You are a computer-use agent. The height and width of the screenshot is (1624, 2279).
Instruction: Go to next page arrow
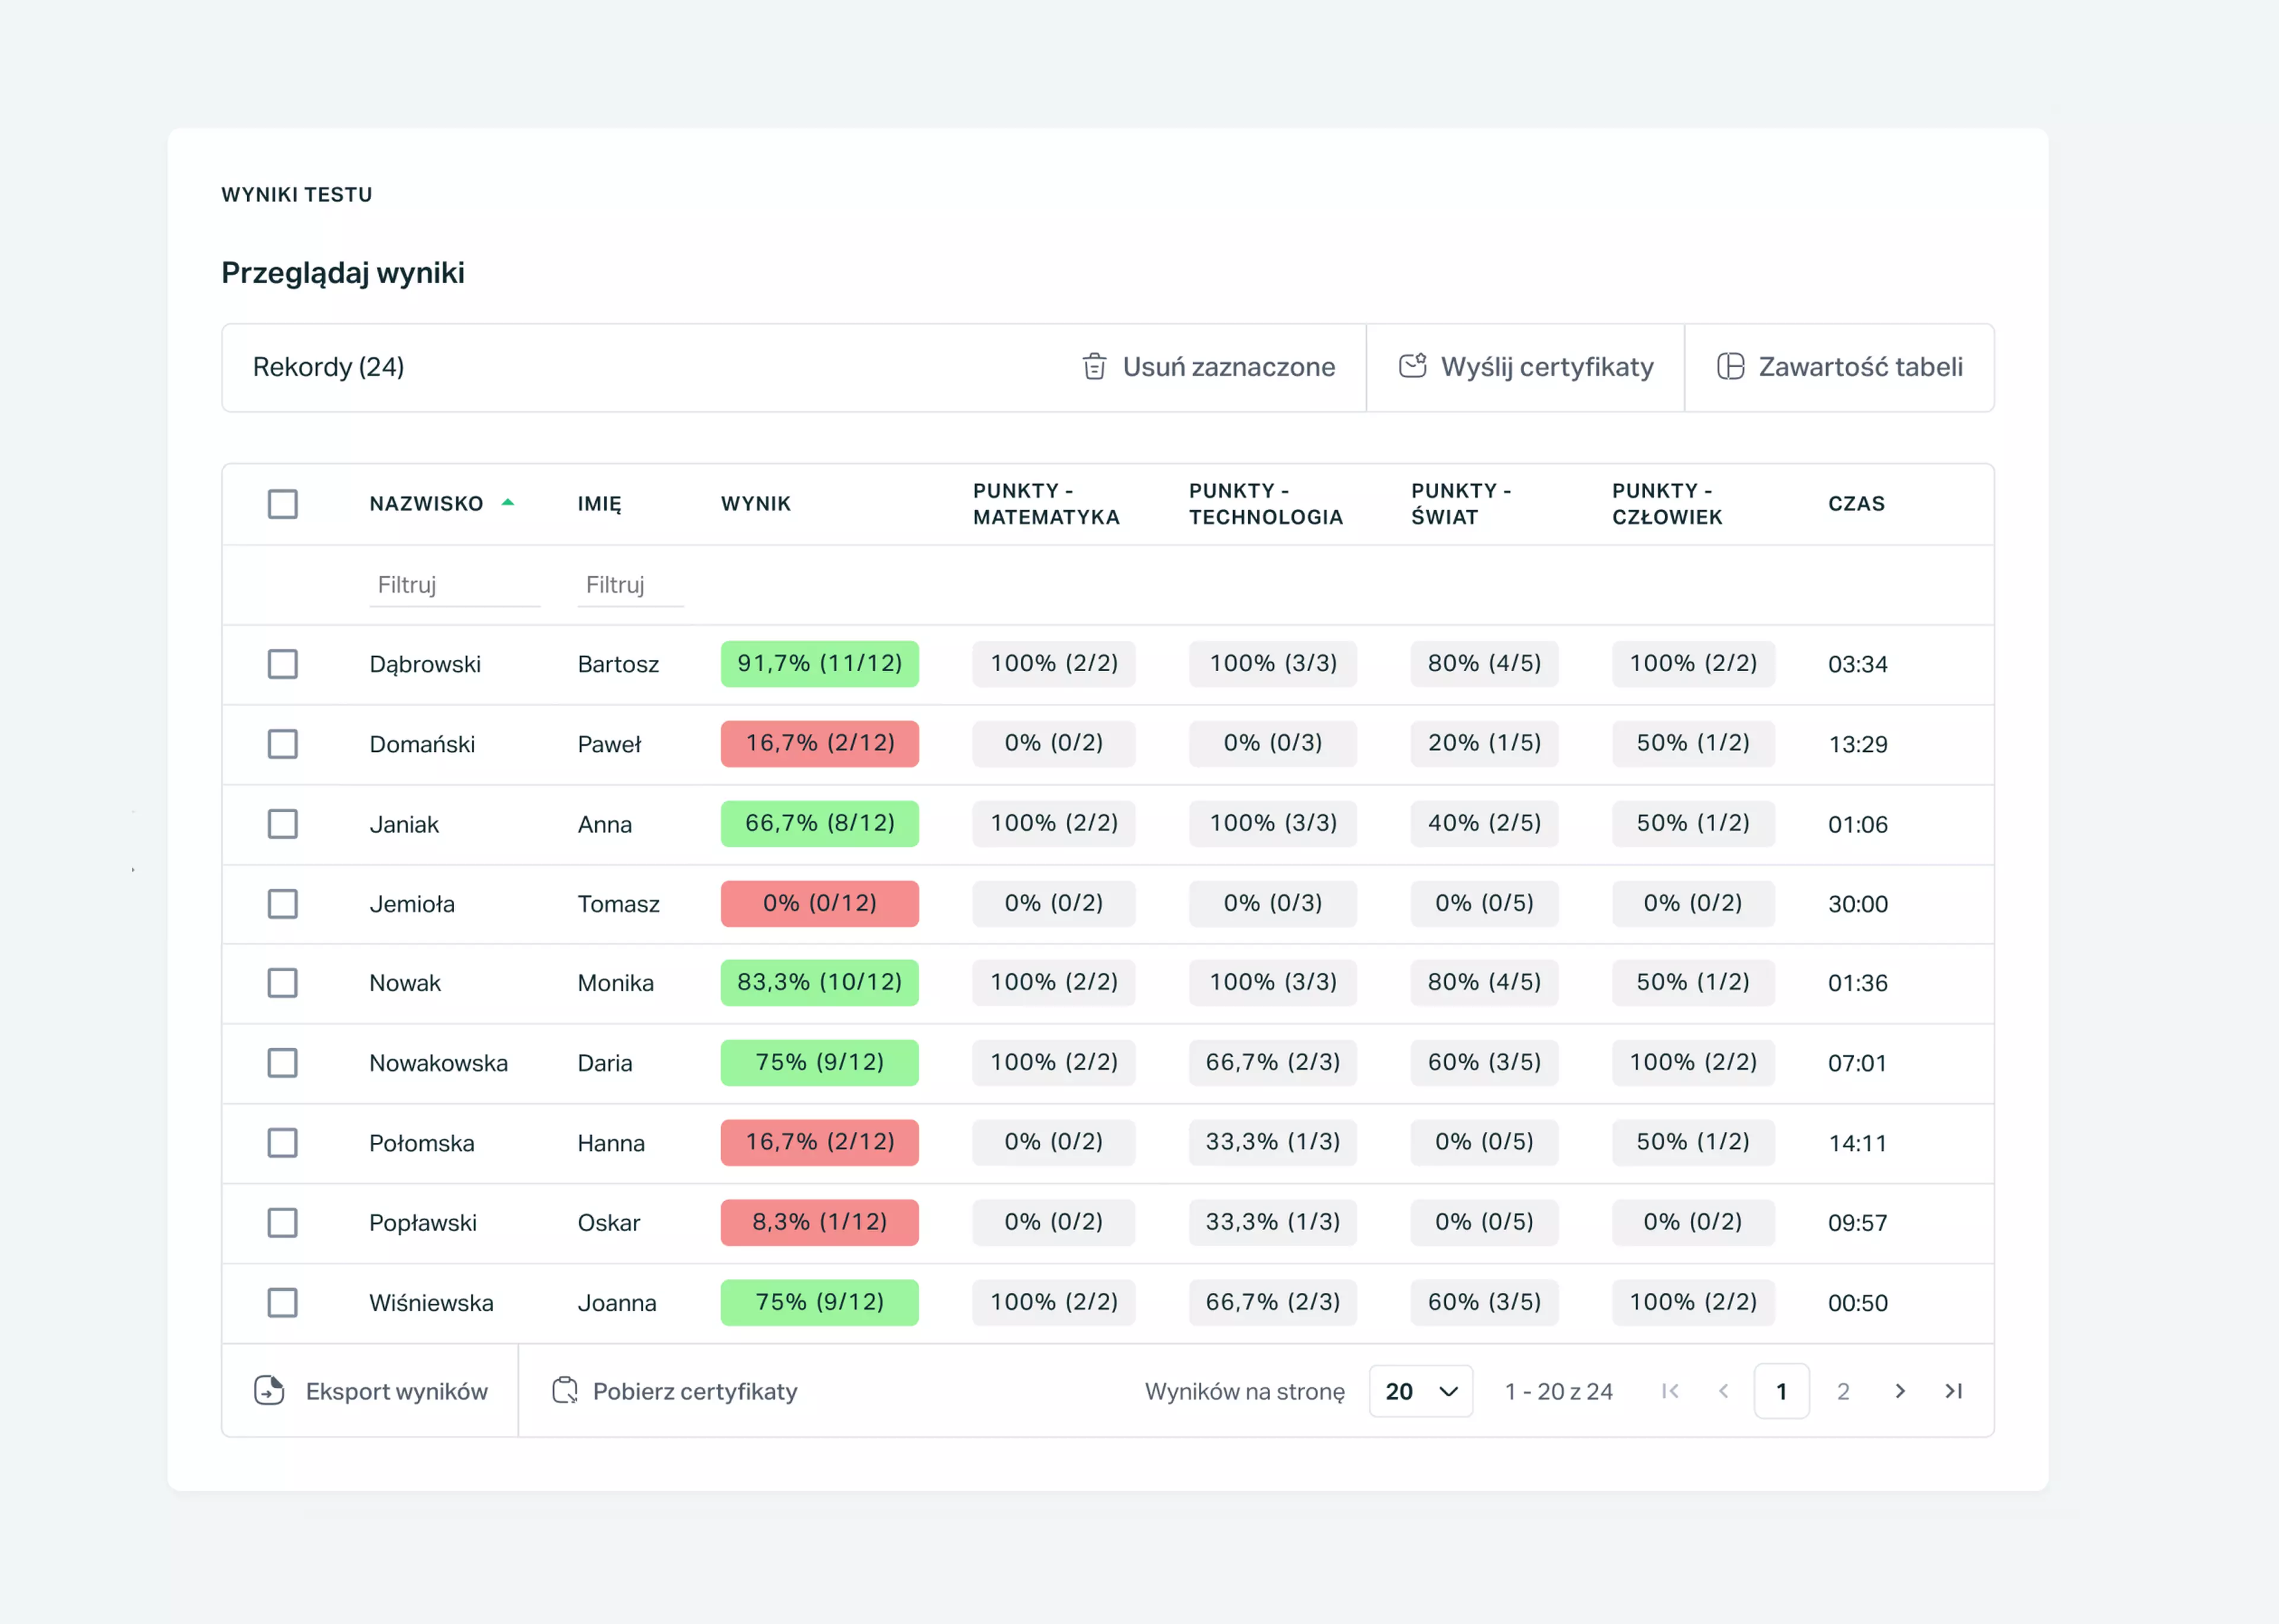click(x=1900, y=1391)
